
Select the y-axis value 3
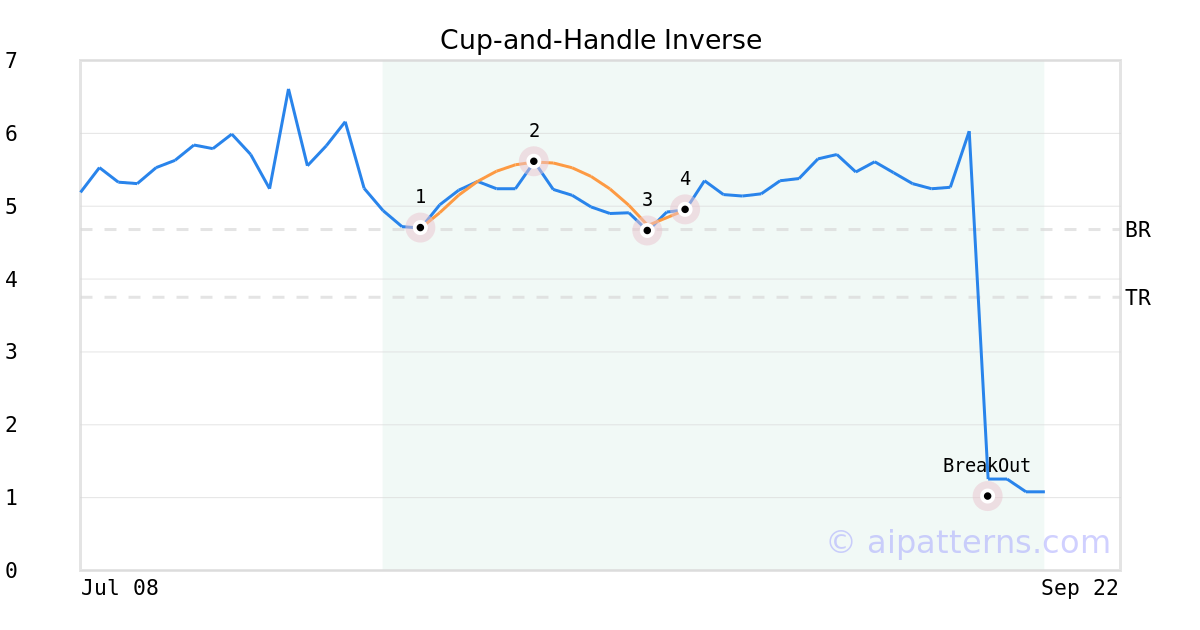11,352
